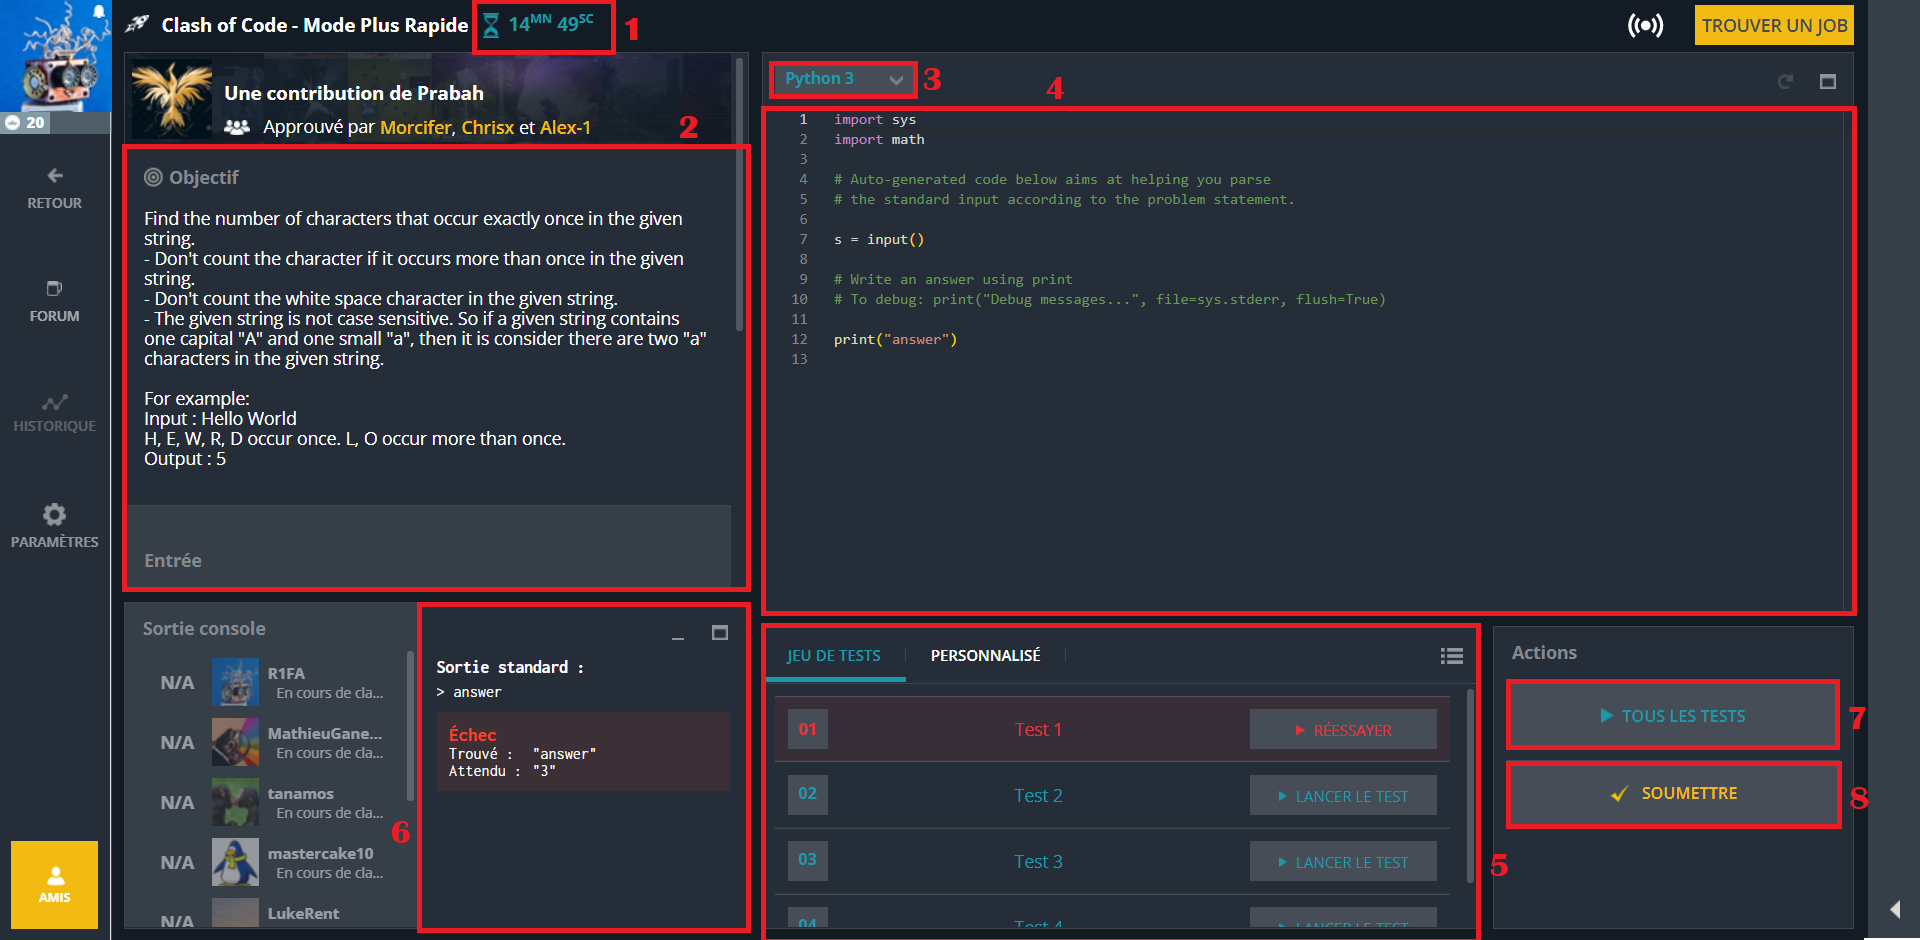Launch Test 2 with Lancer le test
This screenshot has width=1920, height=940.
[1342, 796]
